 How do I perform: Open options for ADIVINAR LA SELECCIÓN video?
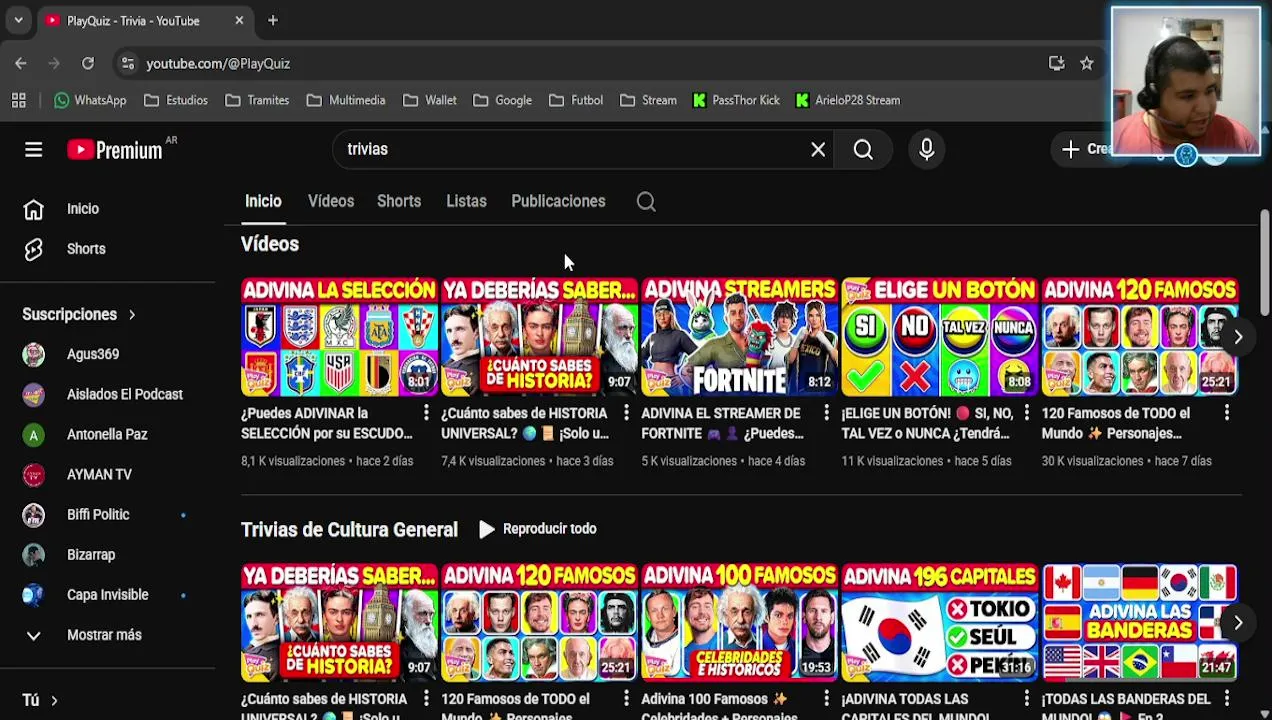click(x=426, y=412)
